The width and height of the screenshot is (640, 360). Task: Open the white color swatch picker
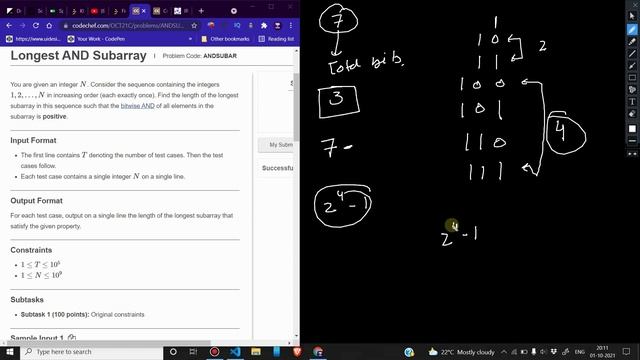pos(632,129)
